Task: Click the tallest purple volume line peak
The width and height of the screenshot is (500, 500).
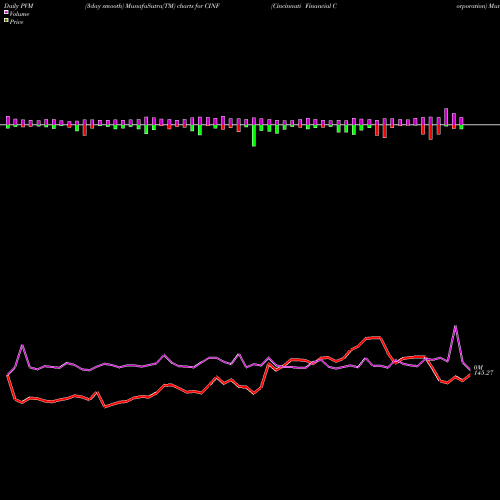Action: tap(455, 327)
